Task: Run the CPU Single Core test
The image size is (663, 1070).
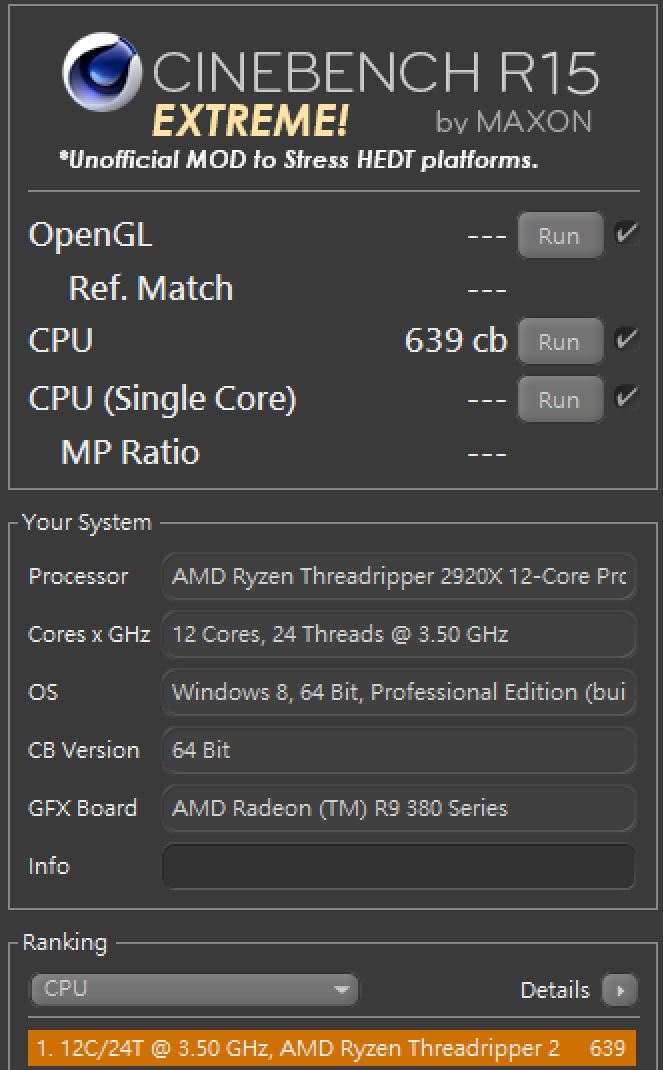Action: pyautogui.click(x=559, y=400)
